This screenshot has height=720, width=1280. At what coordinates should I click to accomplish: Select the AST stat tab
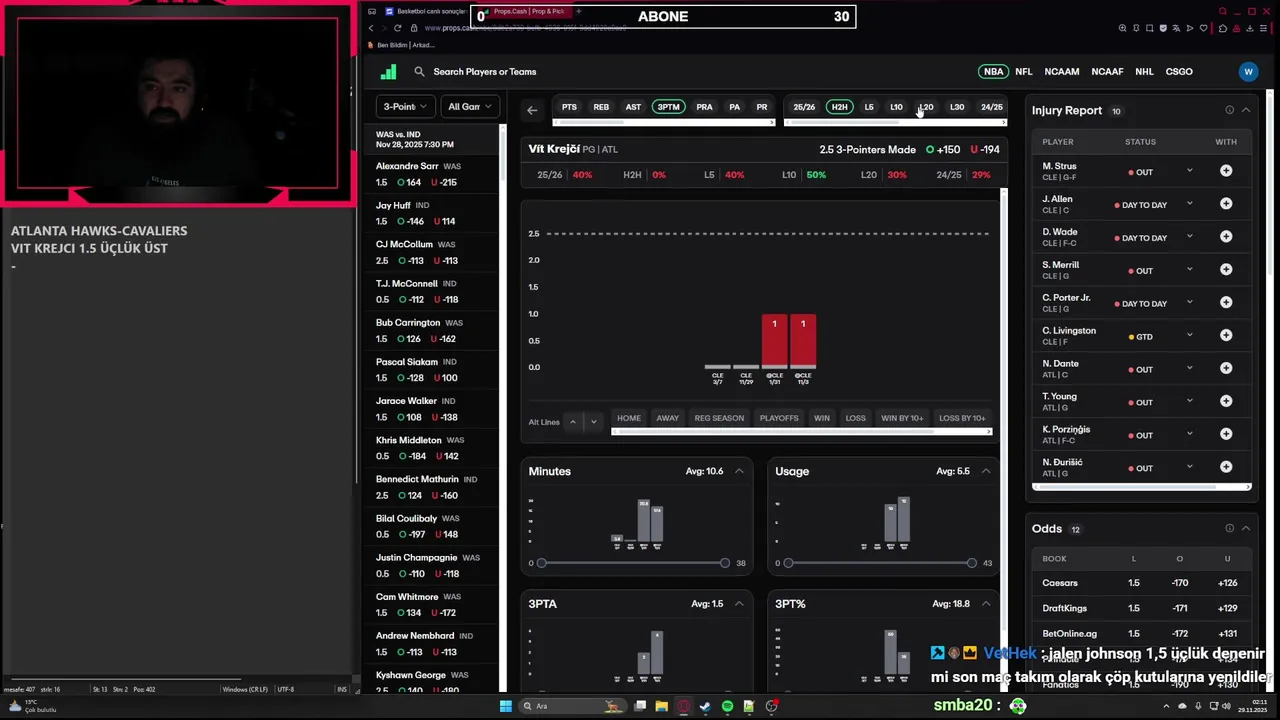[x=633, y=107]
